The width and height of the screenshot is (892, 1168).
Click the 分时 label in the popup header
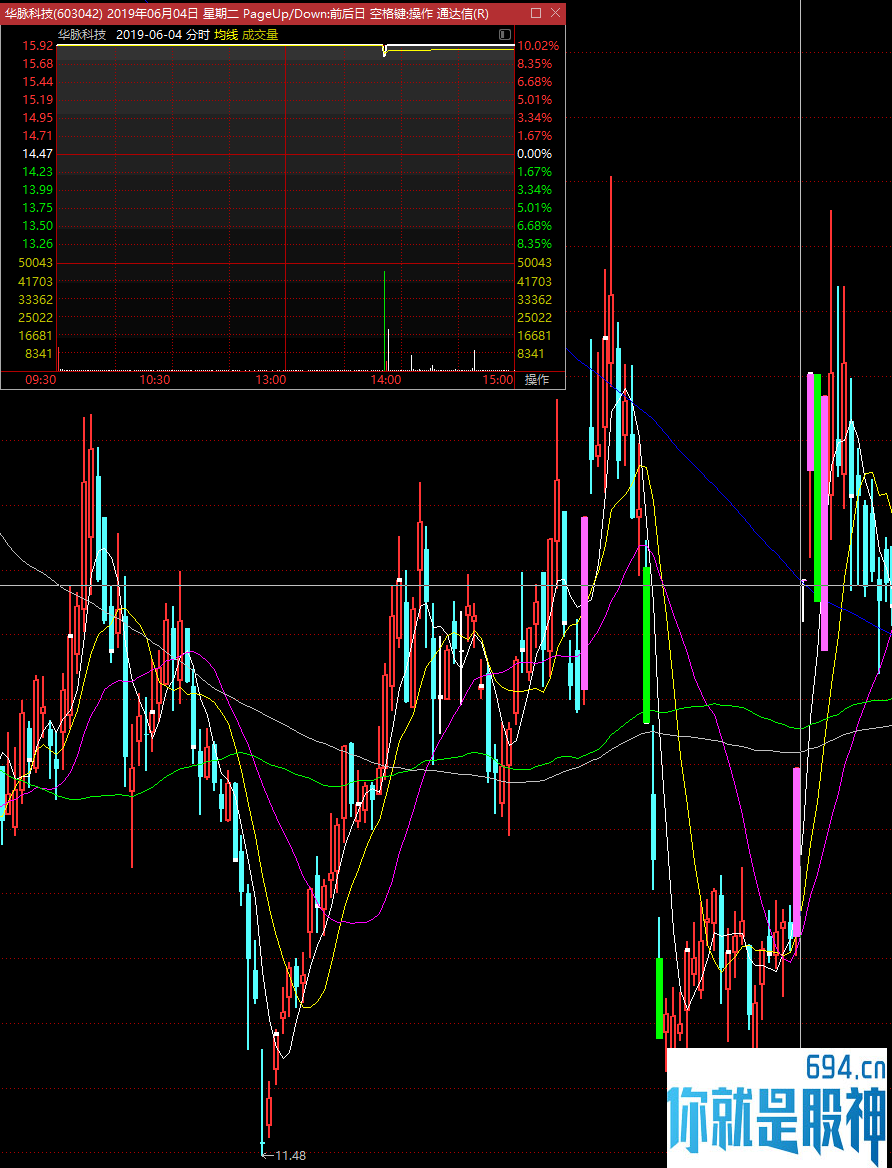tap(197, 34)
